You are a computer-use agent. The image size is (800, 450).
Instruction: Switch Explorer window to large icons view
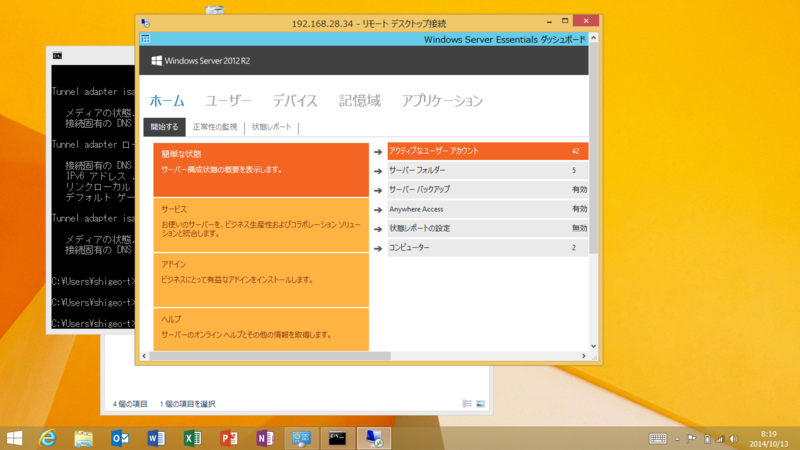(x=480, y=404)
